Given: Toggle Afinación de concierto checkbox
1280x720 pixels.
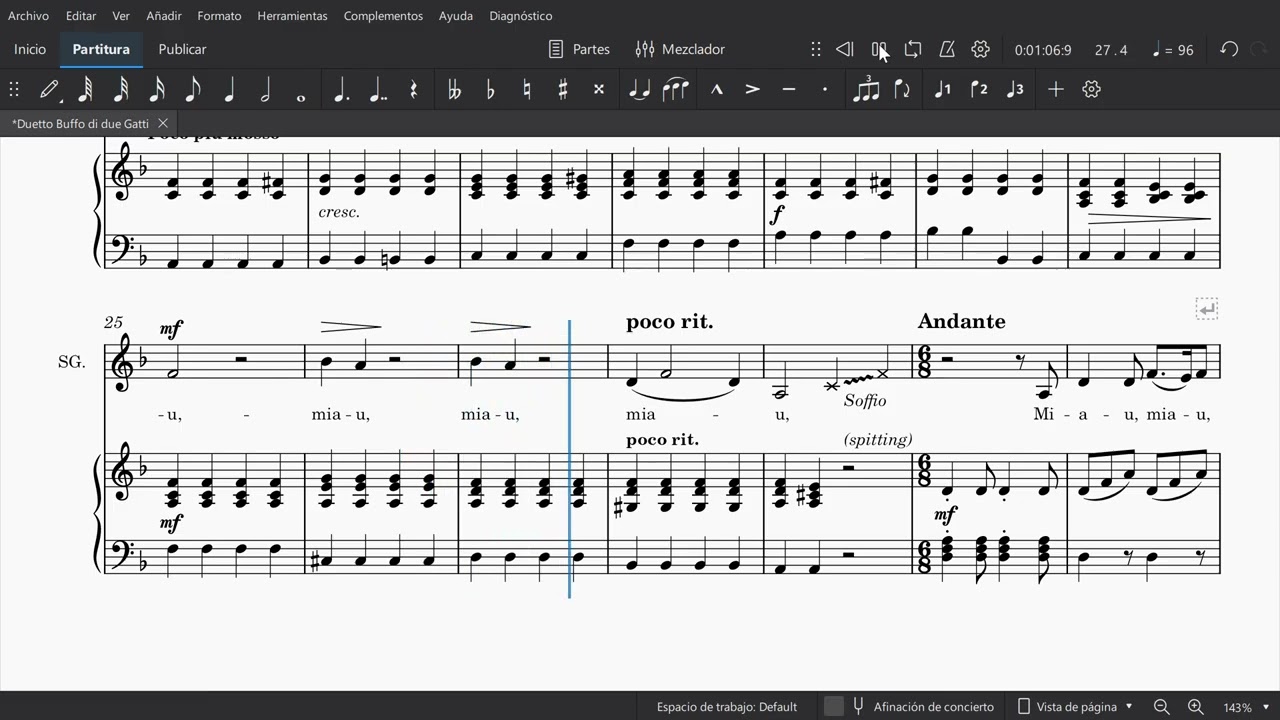Looking at the screenshot, I should tap(834, 706).
